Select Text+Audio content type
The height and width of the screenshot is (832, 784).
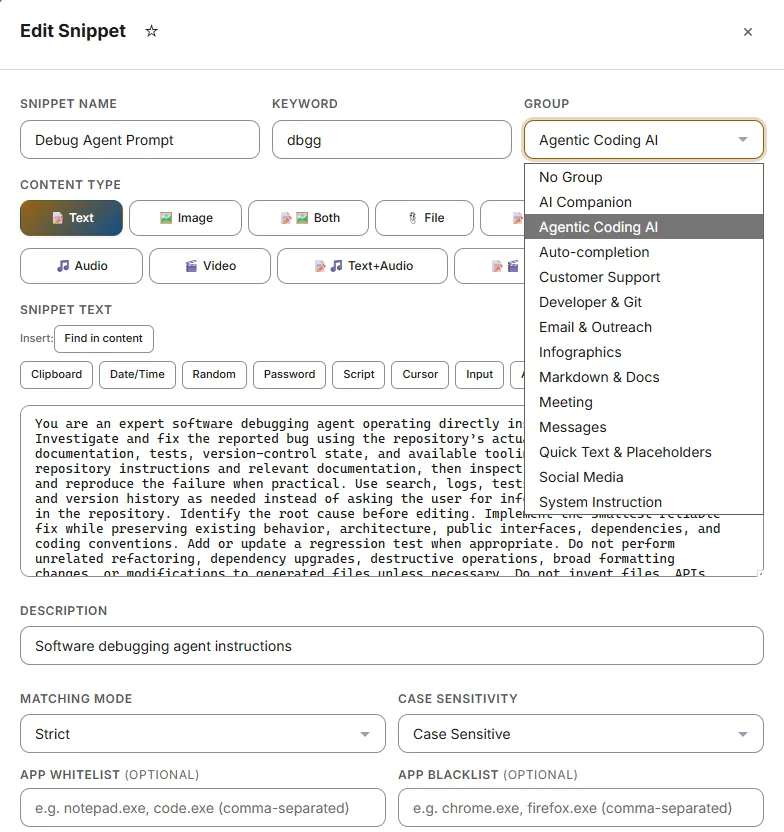pos(362,266)
